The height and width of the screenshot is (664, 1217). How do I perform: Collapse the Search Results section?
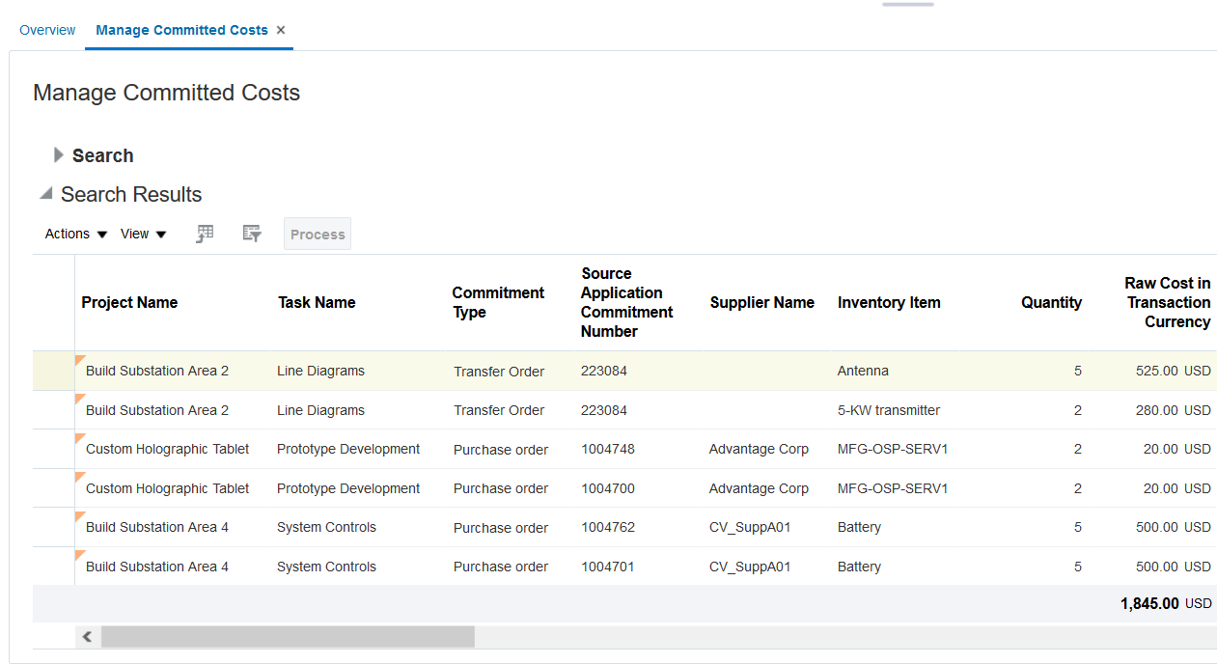point(46,194)
